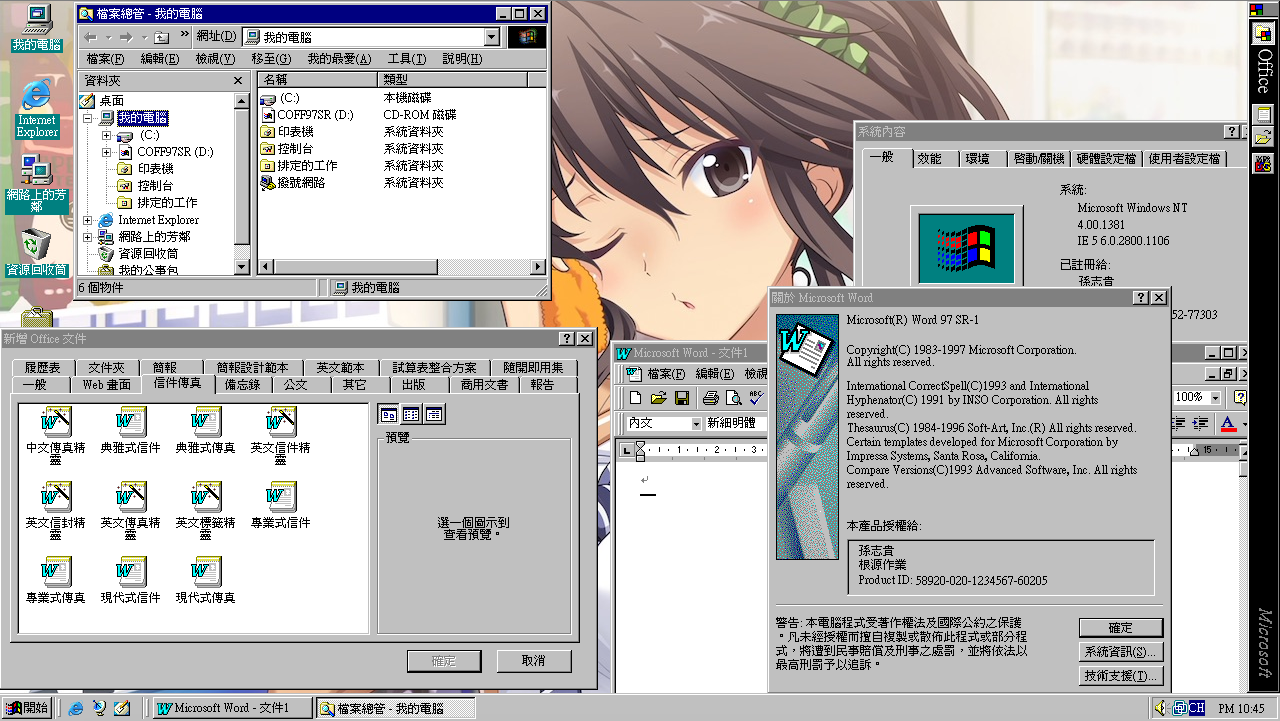
Task: Switch to the 備忘錄 tab in template dialog
Action: [x=242, y=385]
